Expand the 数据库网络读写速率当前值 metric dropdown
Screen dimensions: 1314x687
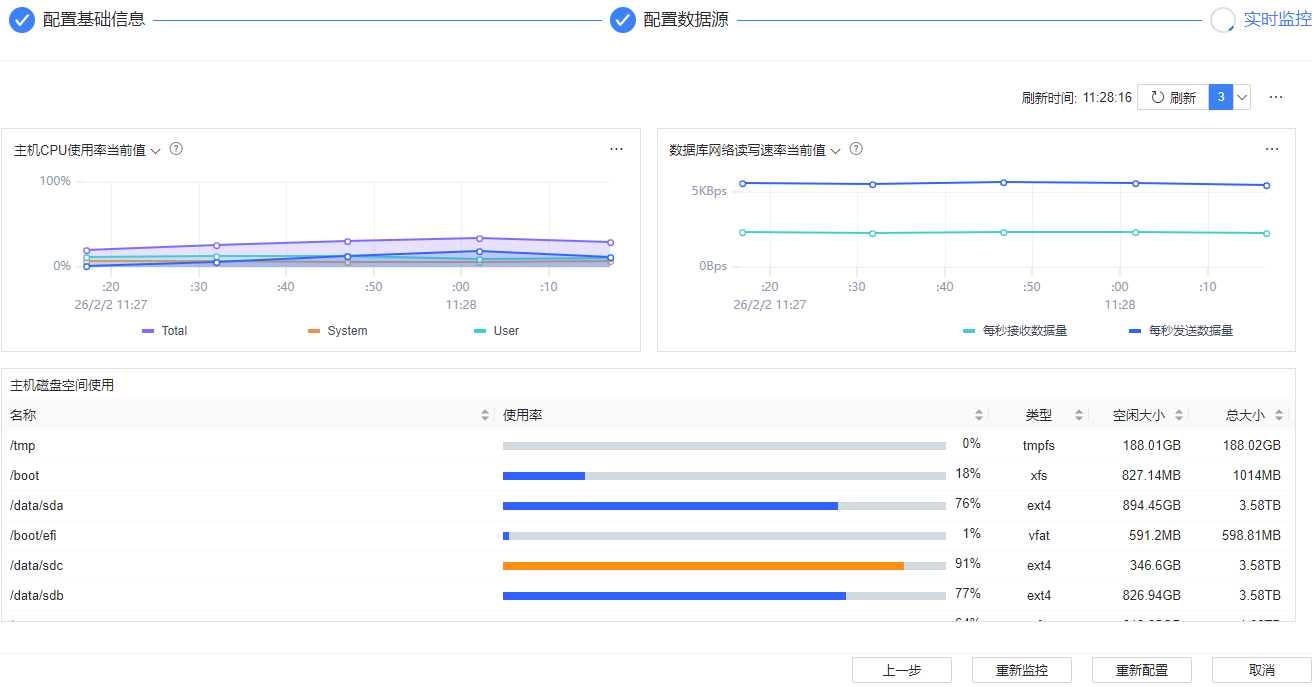[x=835, y=150]
